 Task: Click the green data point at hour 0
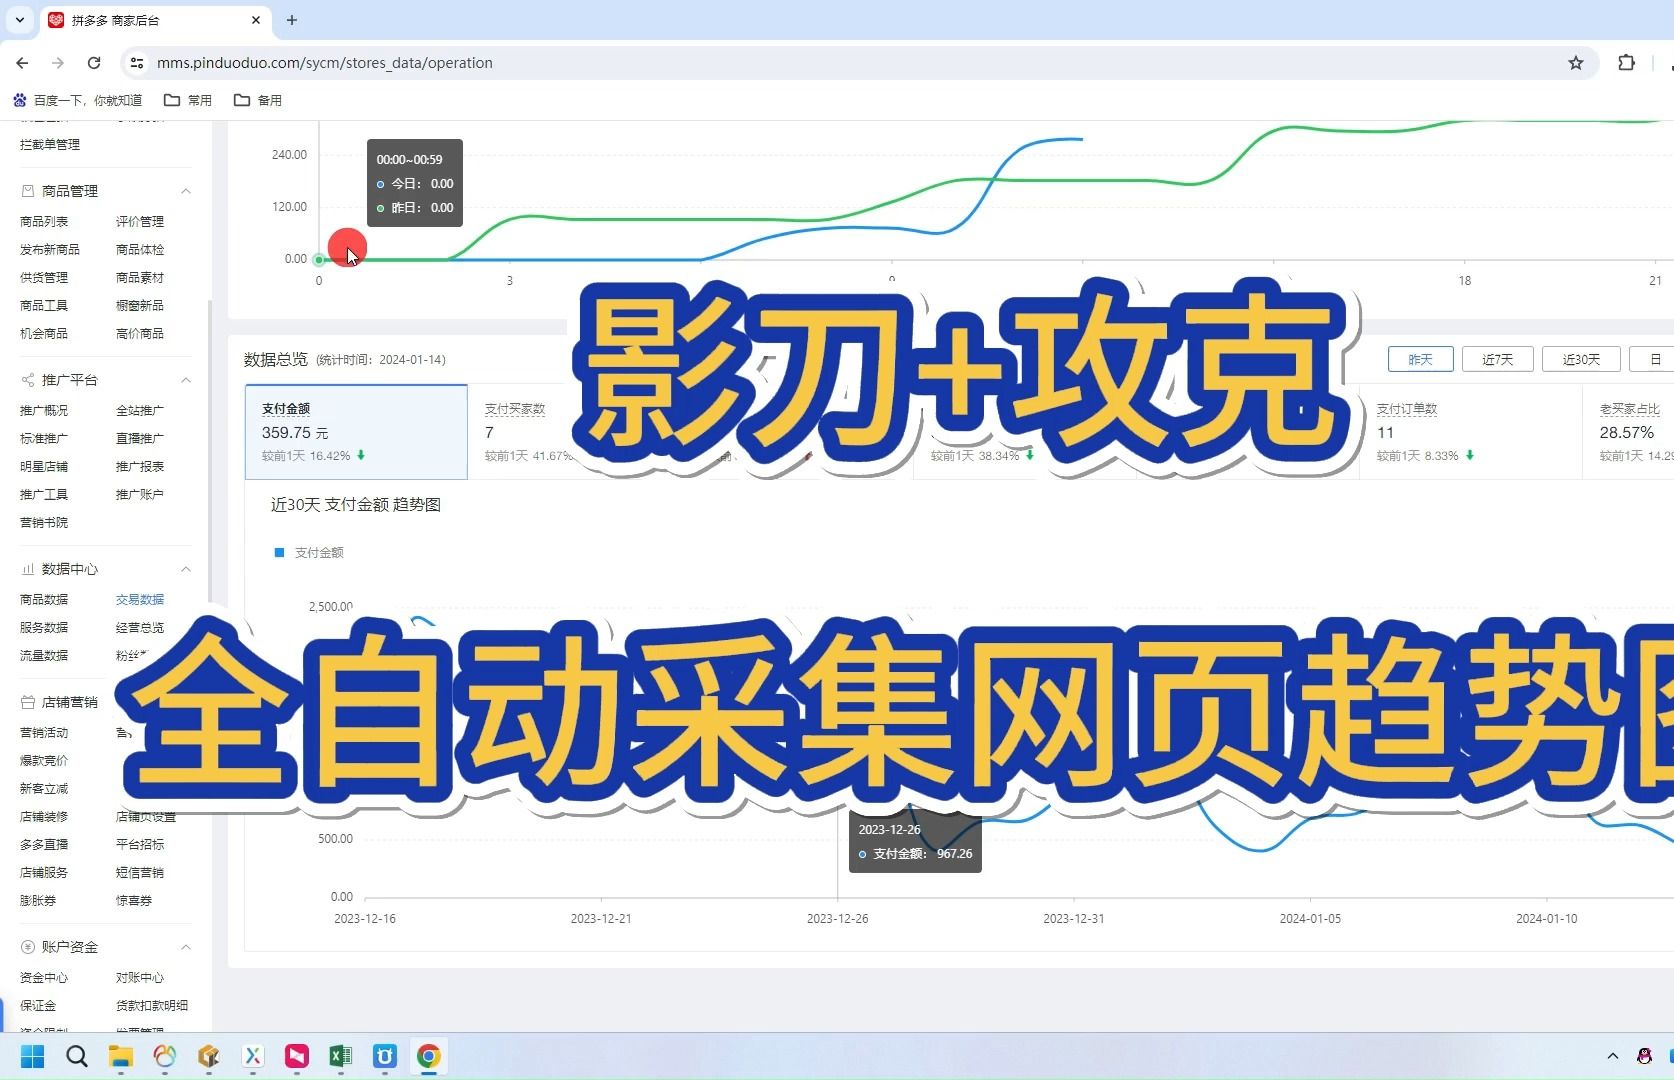click(x=319, y=260)
